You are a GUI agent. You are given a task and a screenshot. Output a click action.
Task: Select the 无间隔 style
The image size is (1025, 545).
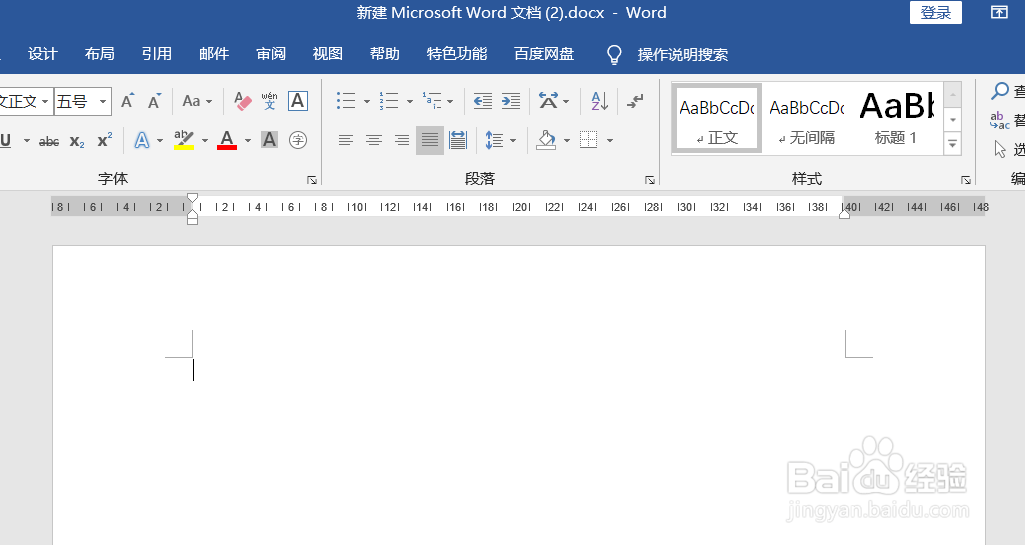click(x=807, y=119)
